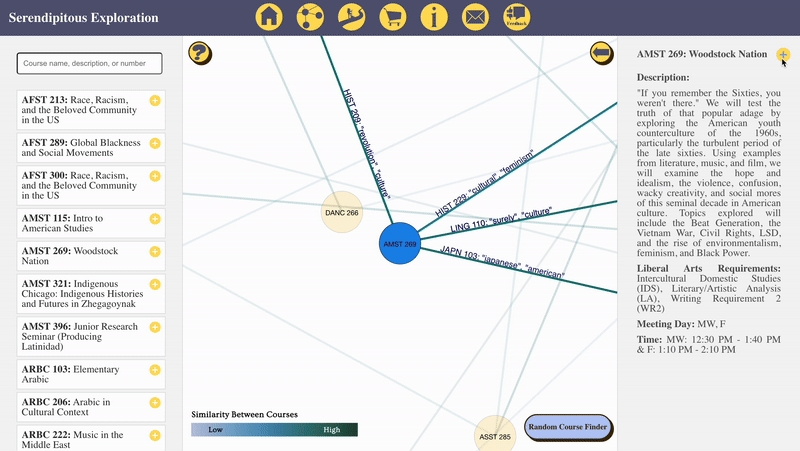
Task: Open the pathway/journey icon in header
Action: click(352, 17)
